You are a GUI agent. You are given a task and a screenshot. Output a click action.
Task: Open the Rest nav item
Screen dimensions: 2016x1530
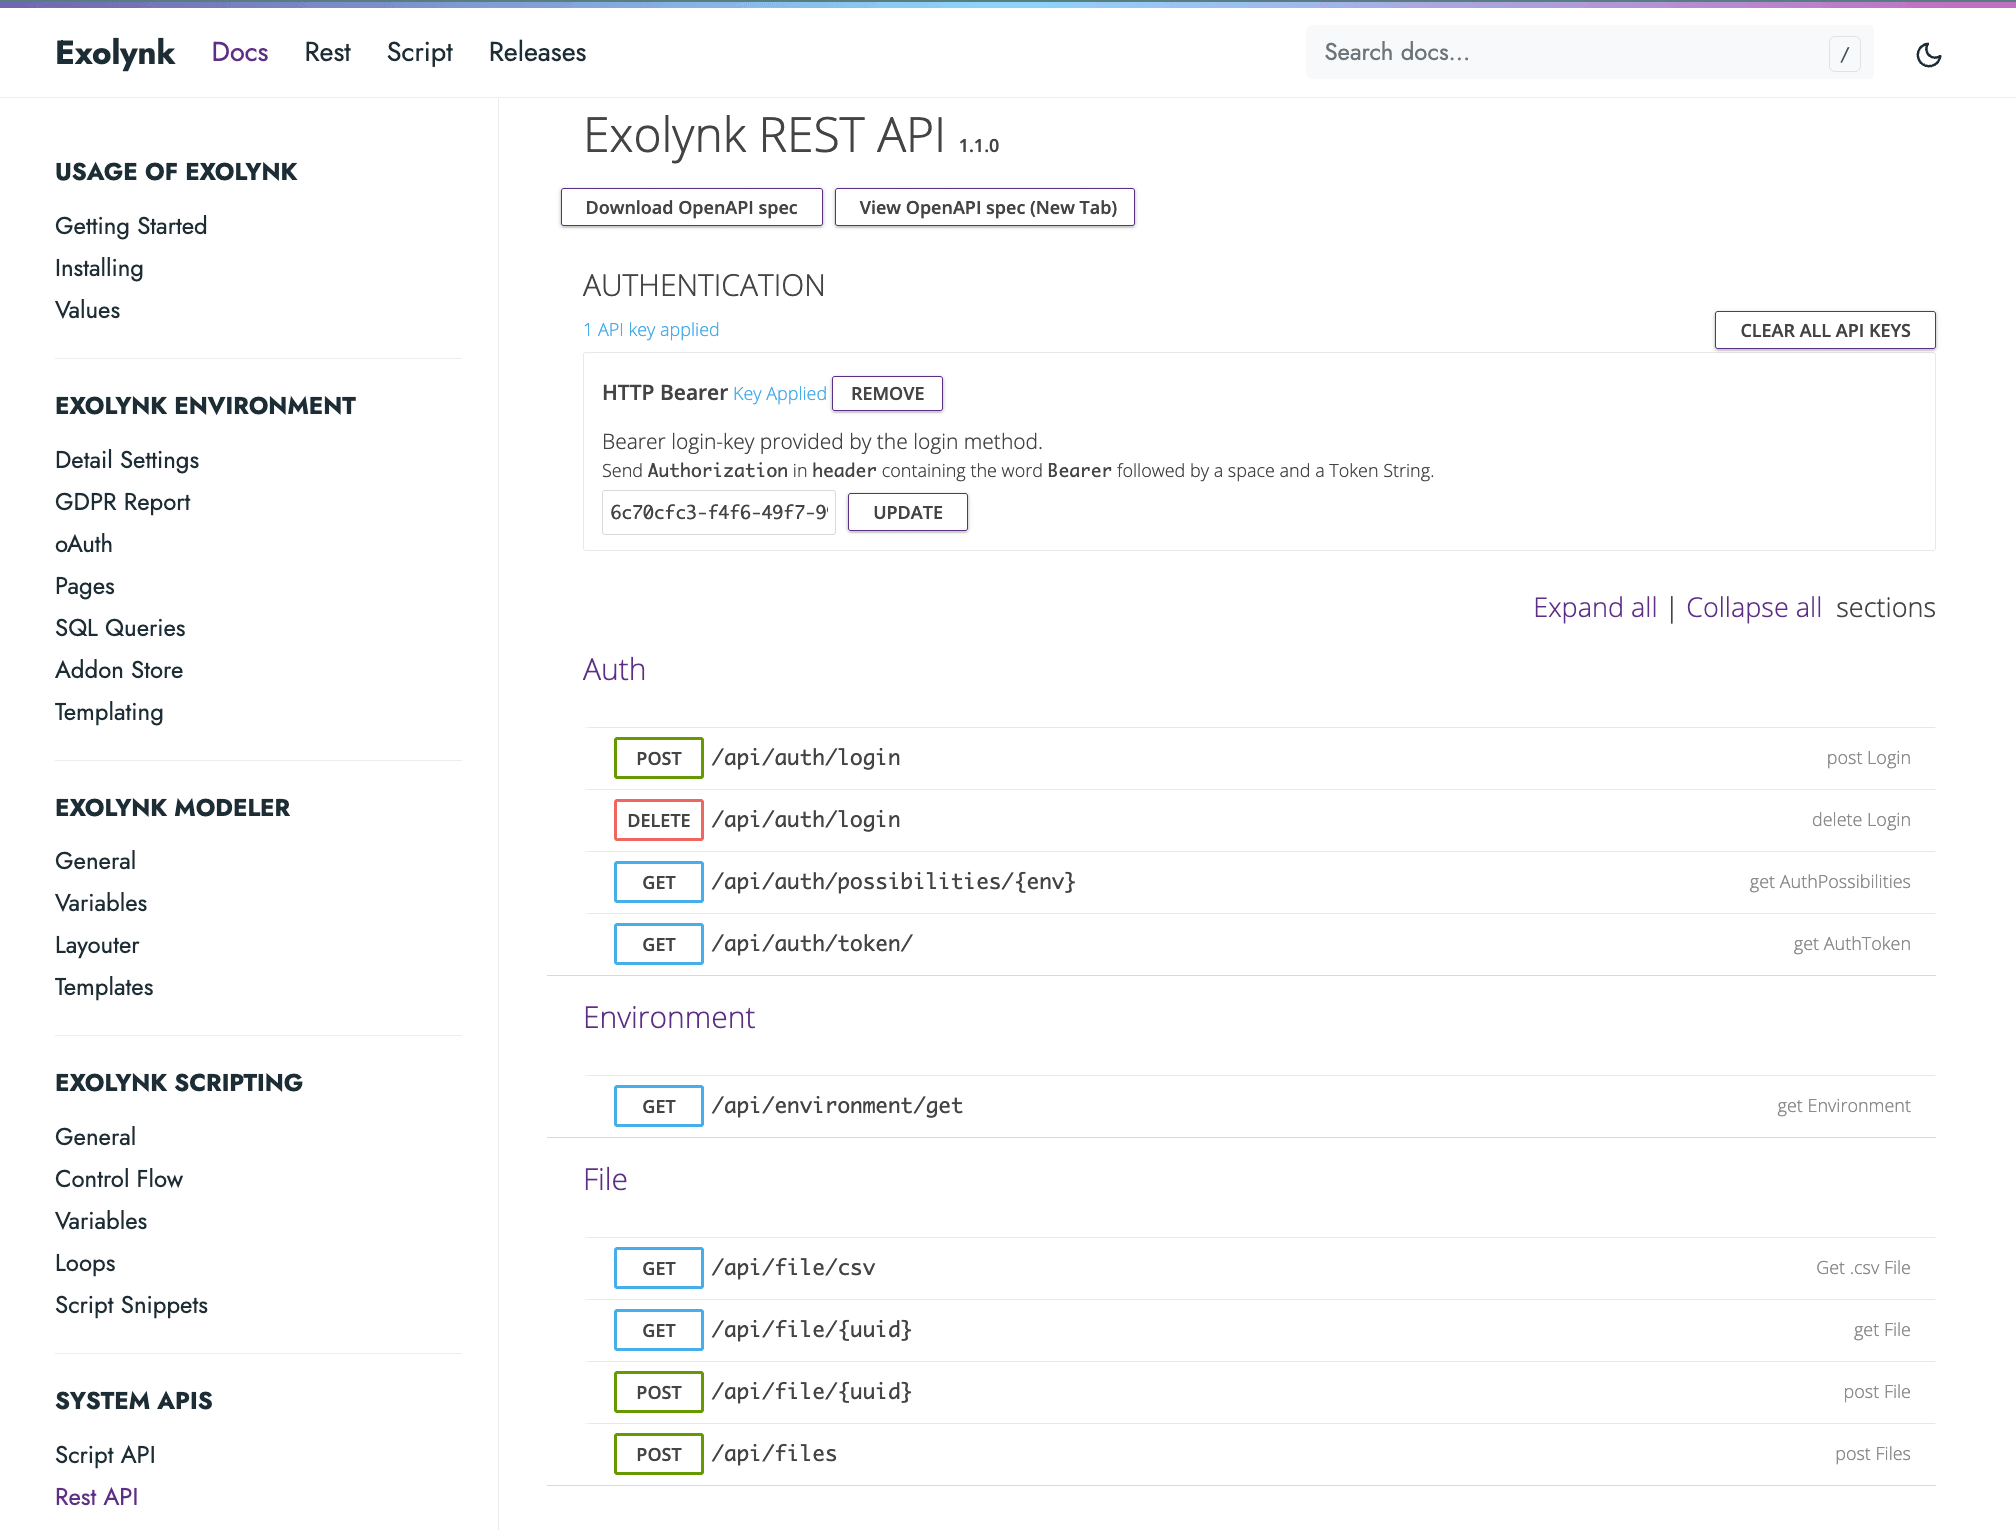click(327, 52)
